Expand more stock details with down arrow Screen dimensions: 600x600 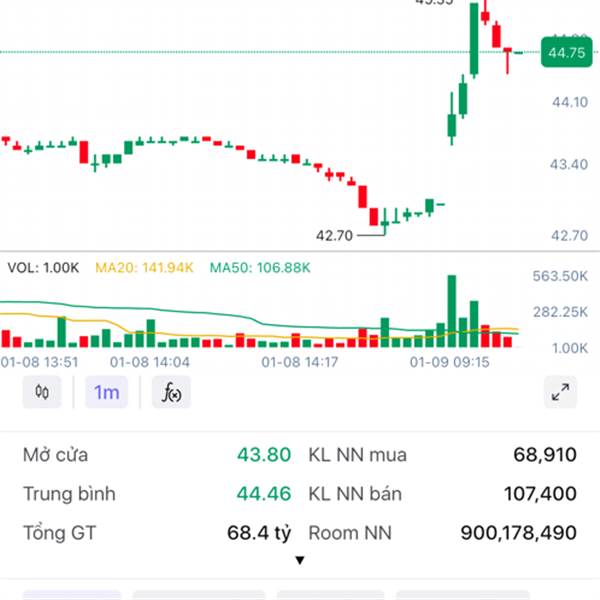point(300,561)
